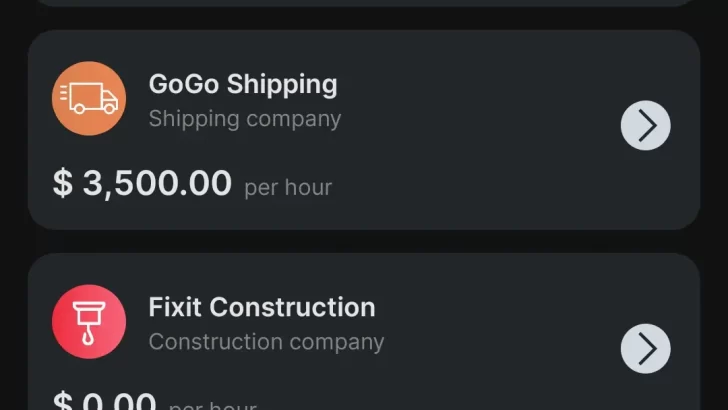
Task: Select the GoGo Shipping company name
Action: pos(243,84)
